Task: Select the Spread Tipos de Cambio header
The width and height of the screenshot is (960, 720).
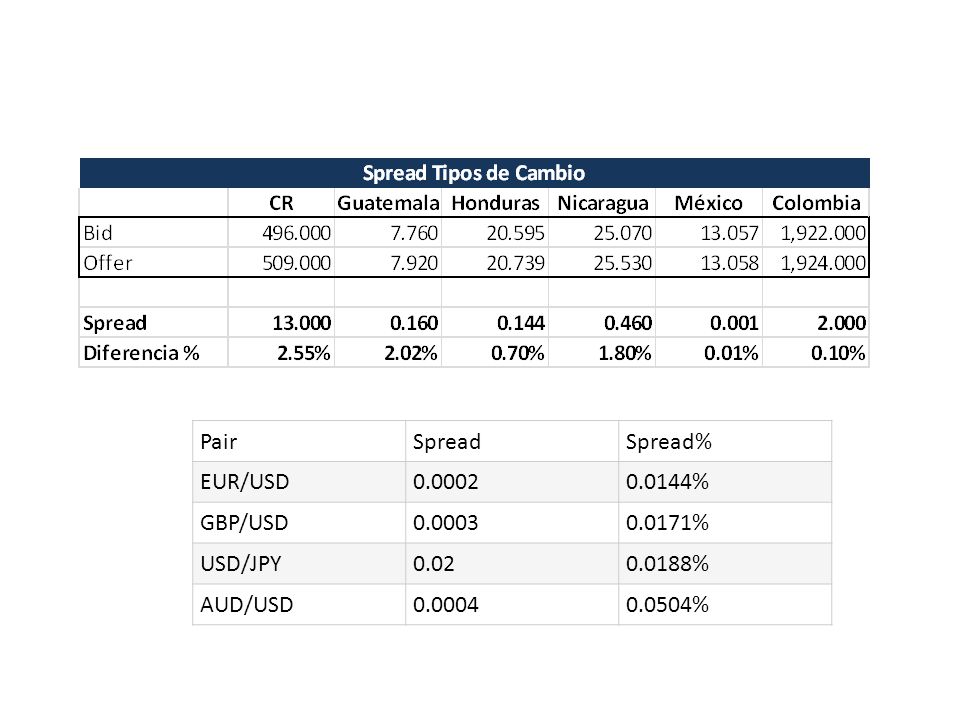Action: (474, 173)
